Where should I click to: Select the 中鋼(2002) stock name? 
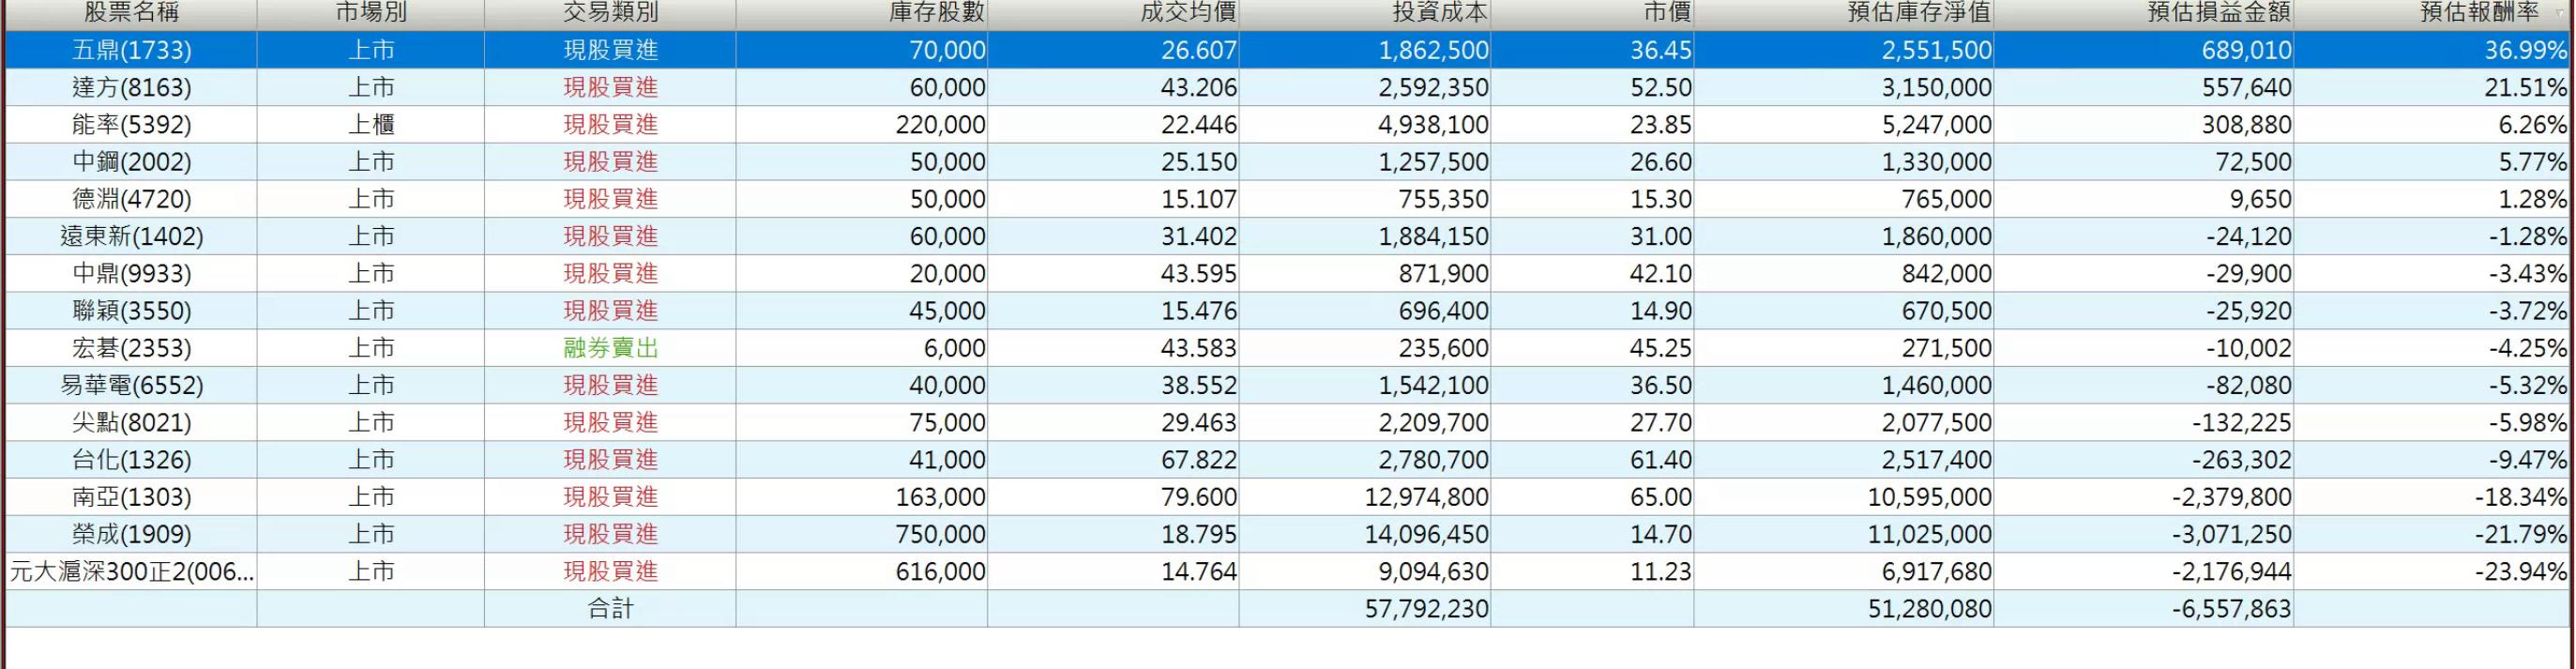[131, 162]
